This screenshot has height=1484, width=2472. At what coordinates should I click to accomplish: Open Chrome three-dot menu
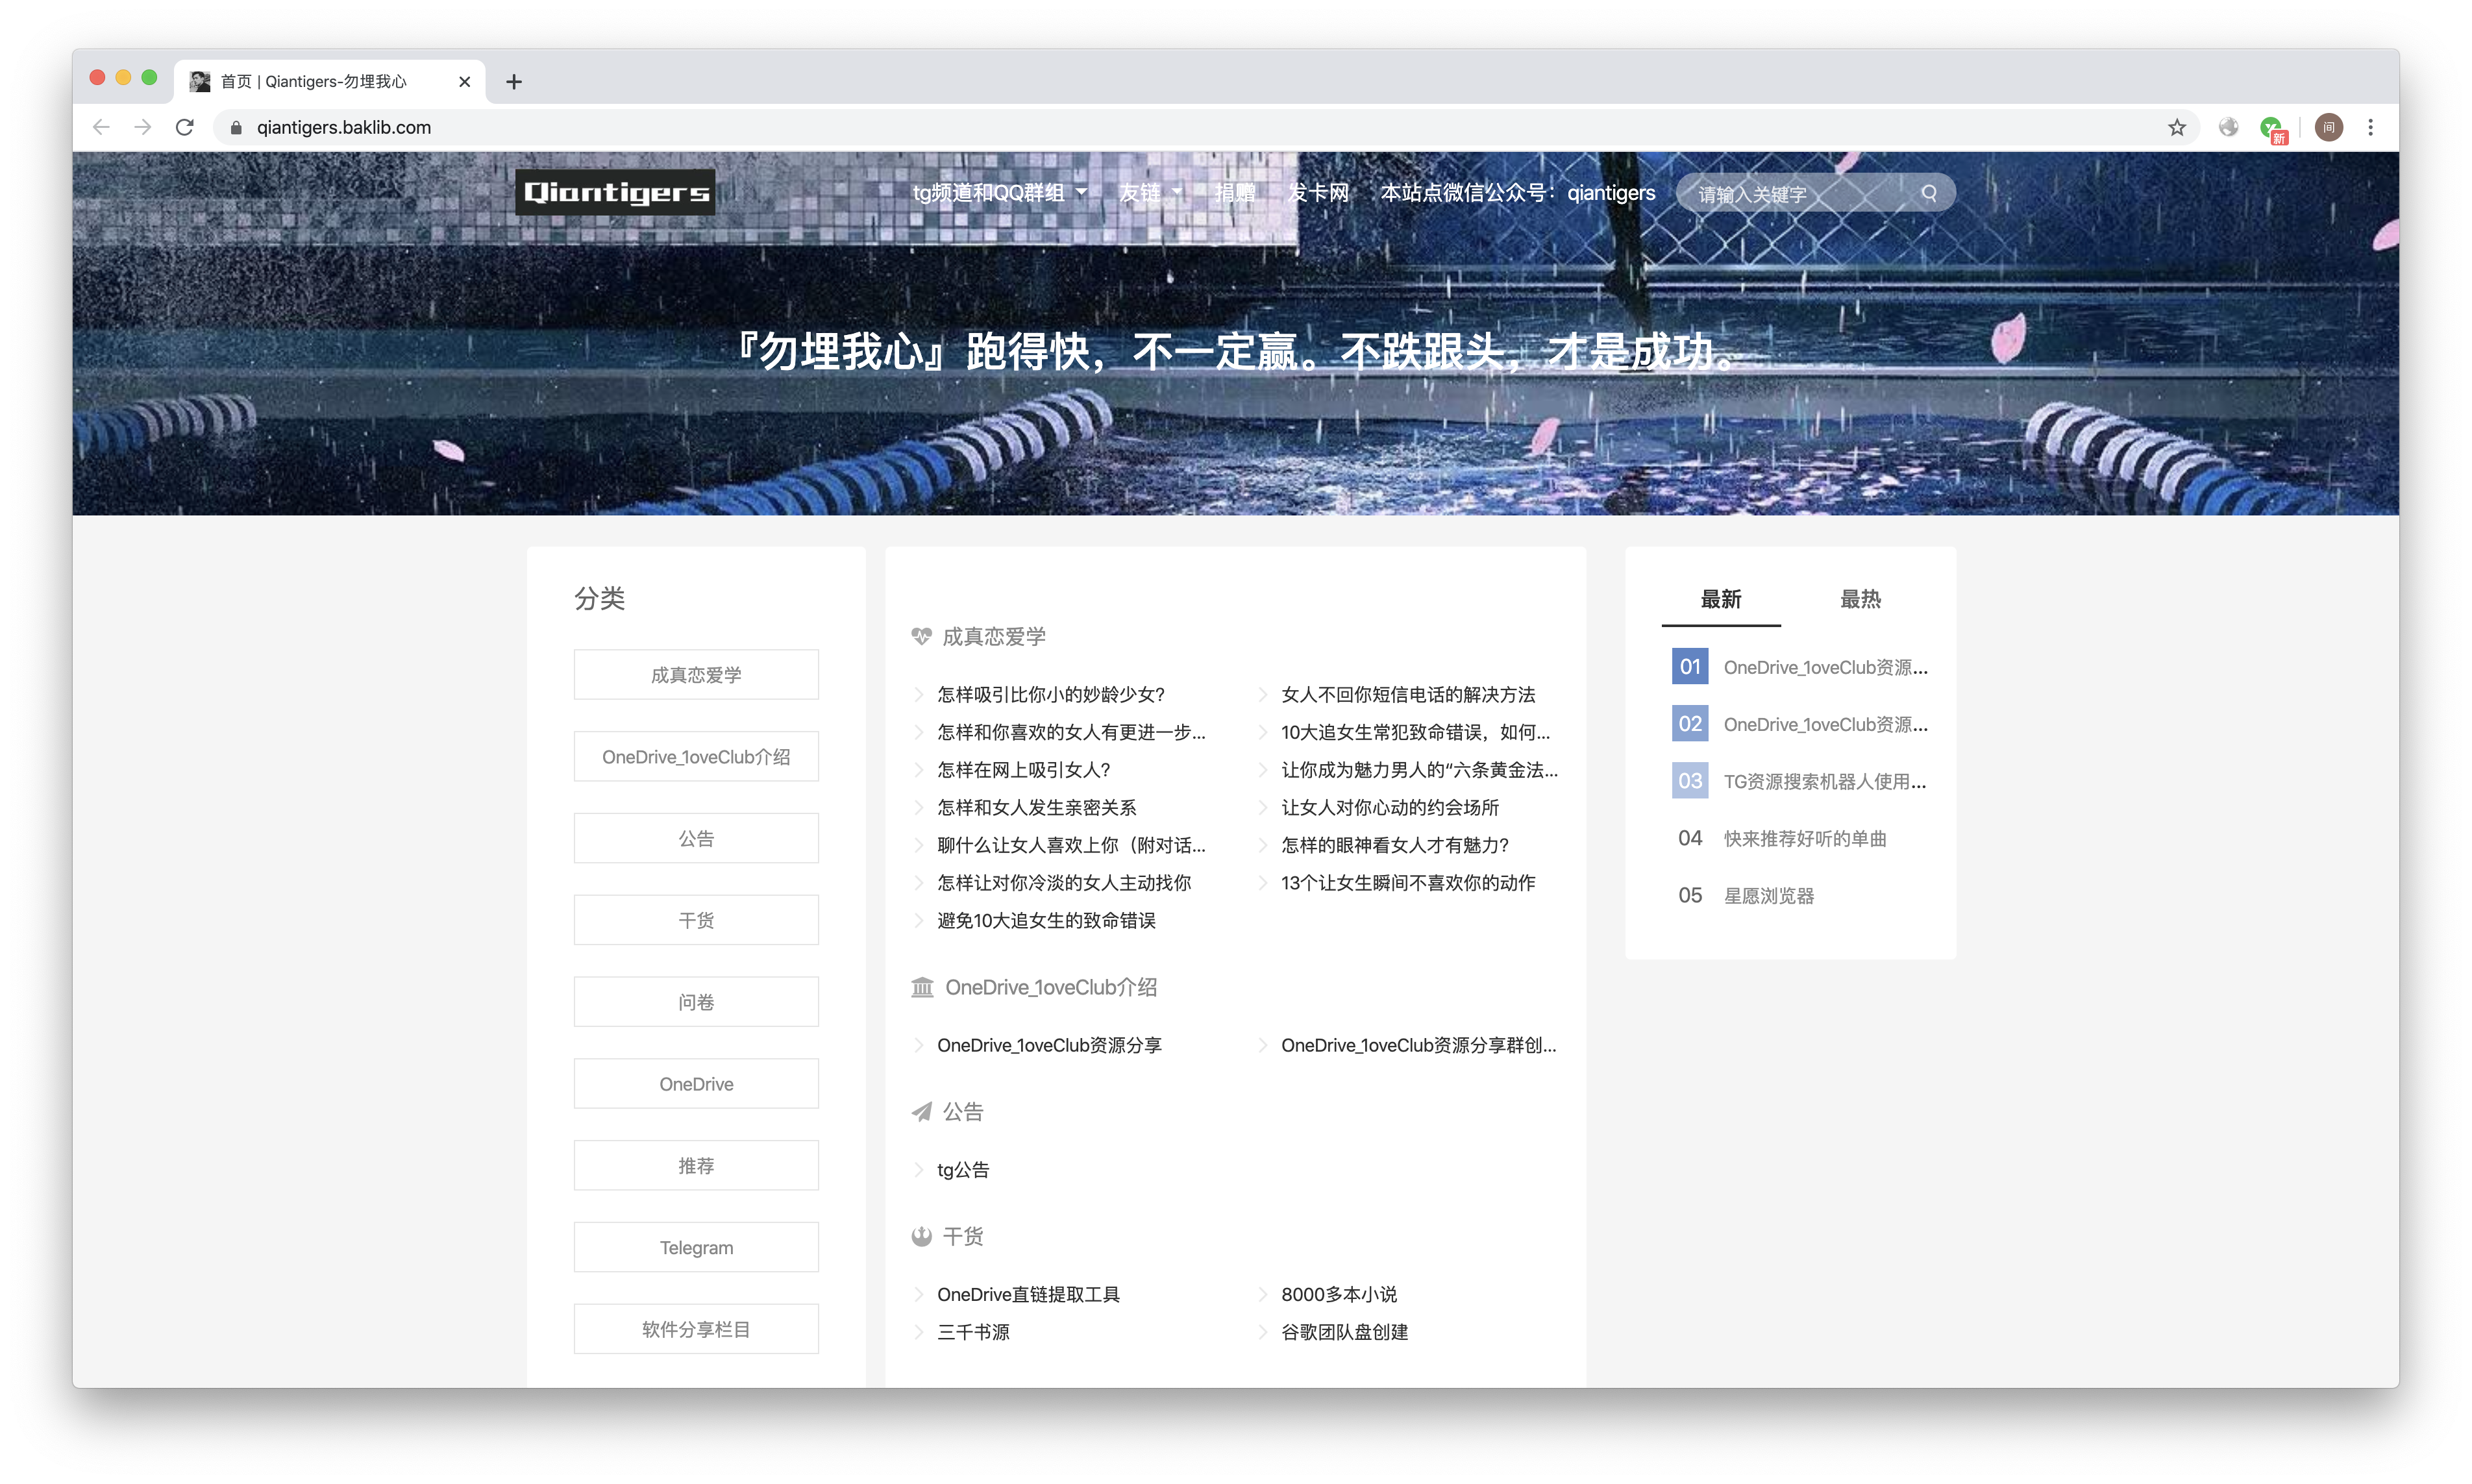[x=2370, y=127]
